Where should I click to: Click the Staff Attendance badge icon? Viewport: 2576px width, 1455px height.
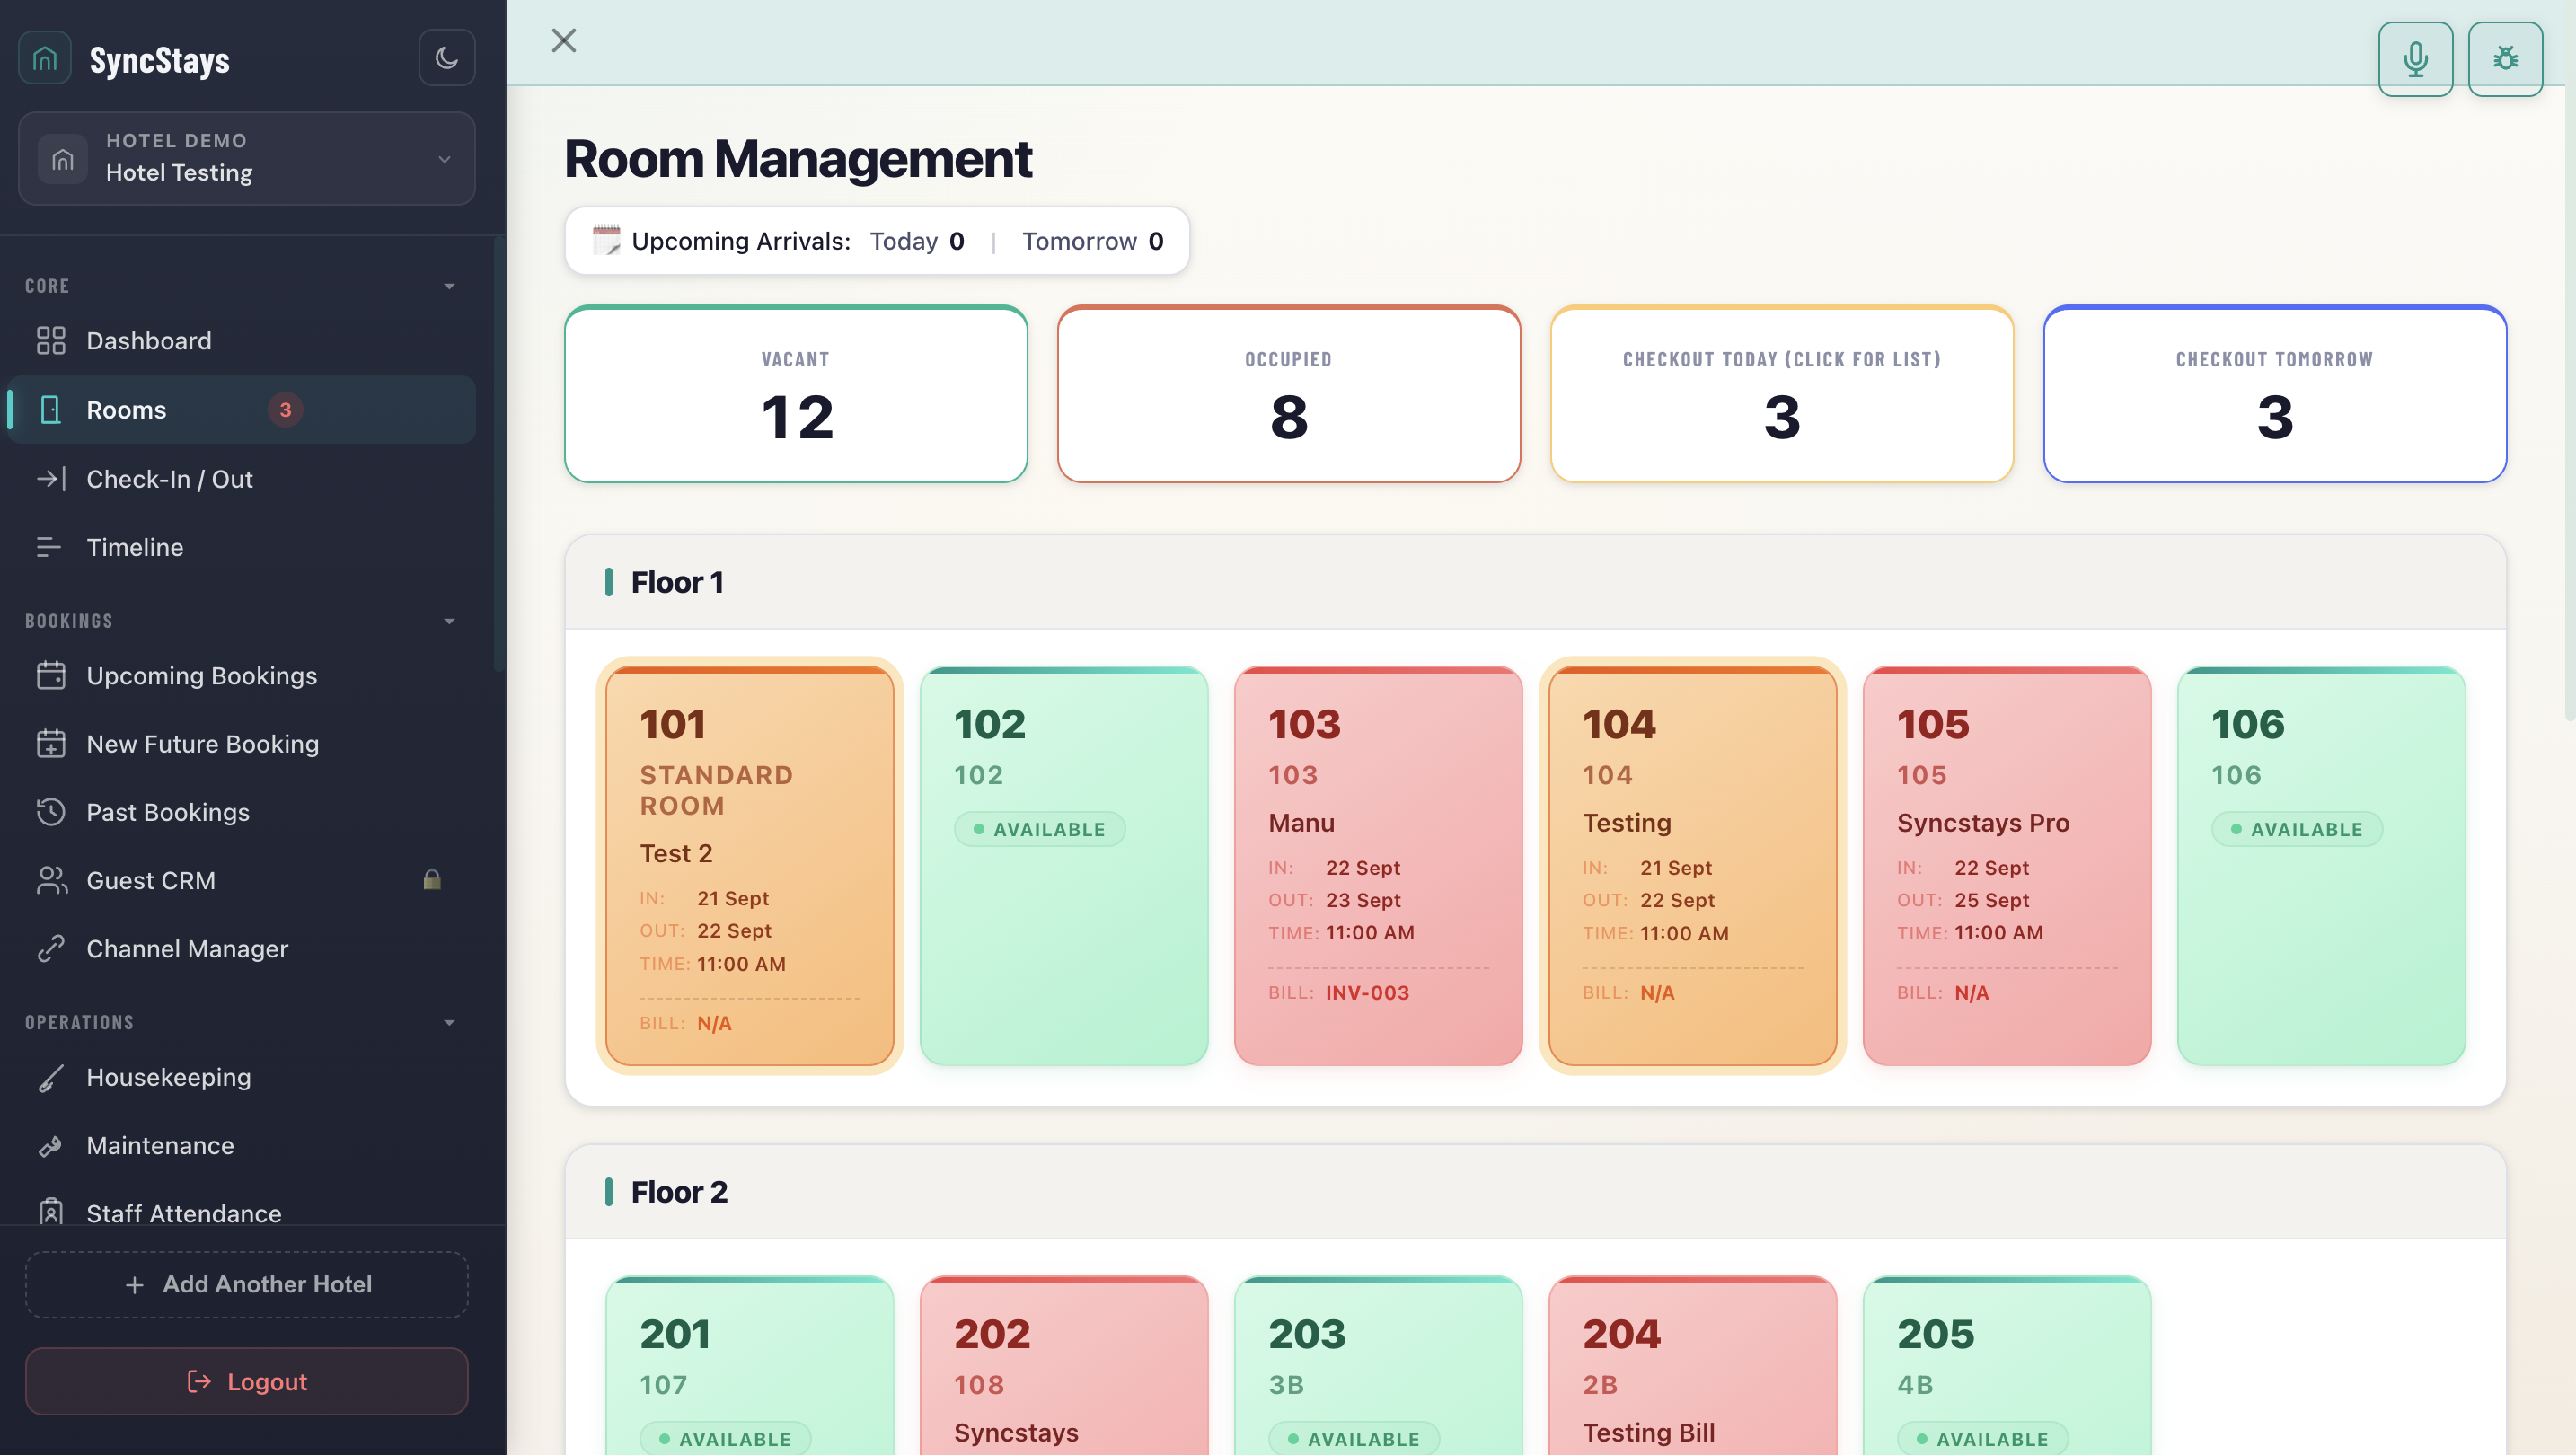pos(51,1212)
